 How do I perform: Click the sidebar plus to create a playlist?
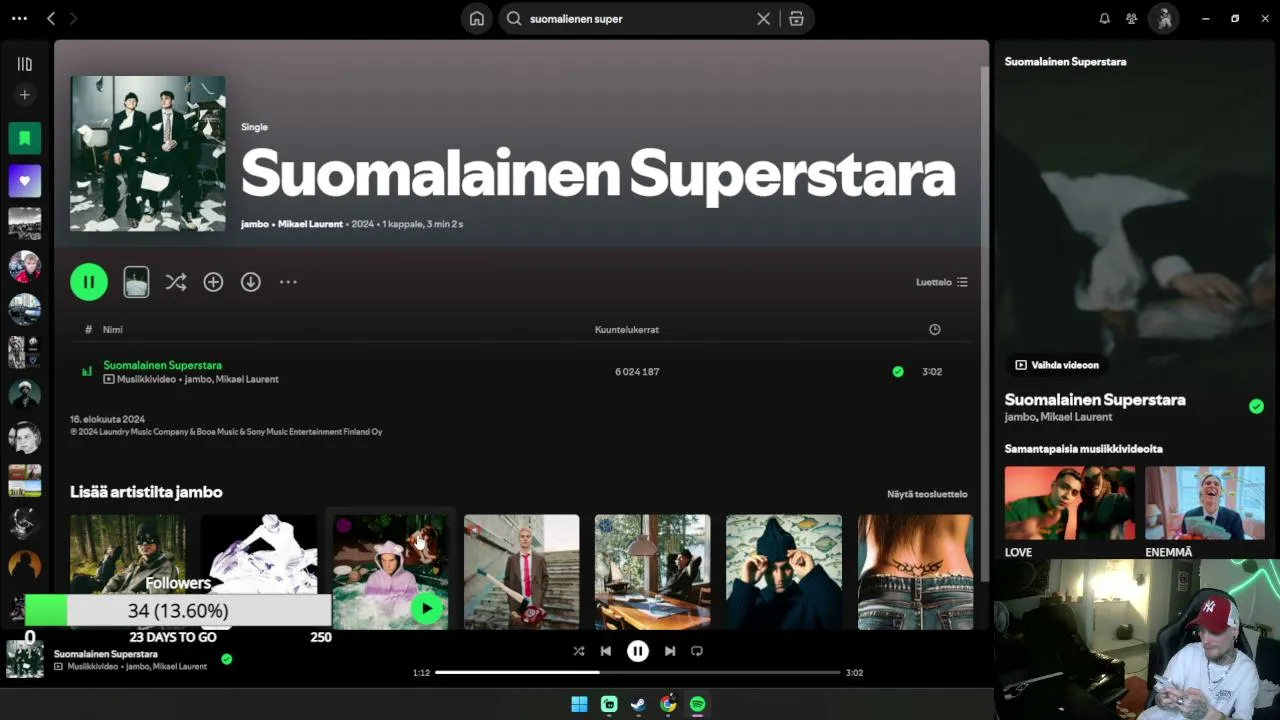(x=25, y=95)
